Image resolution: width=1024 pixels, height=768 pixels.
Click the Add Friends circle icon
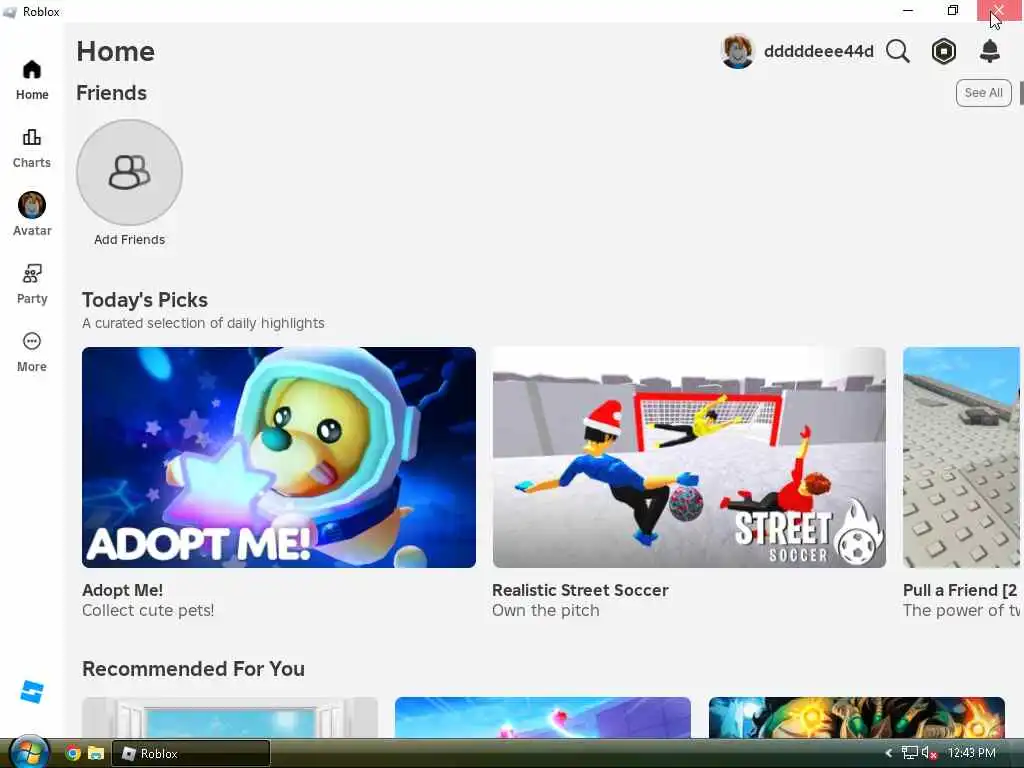[129, 172]
